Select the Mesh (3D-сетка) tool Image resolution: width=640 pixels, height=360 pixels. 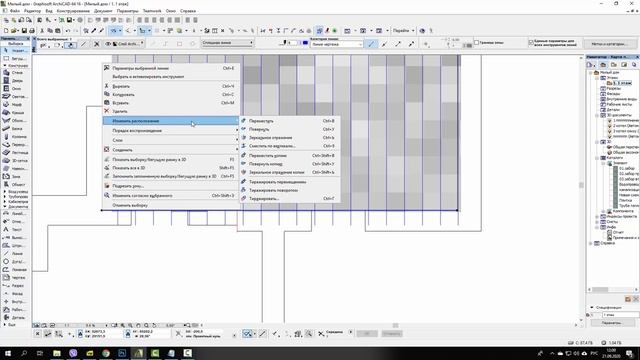[x=15, y=160]
